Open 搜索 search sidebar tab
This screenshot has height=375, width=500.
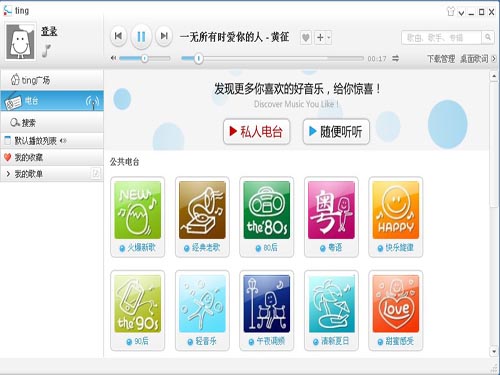pos(52,123)
